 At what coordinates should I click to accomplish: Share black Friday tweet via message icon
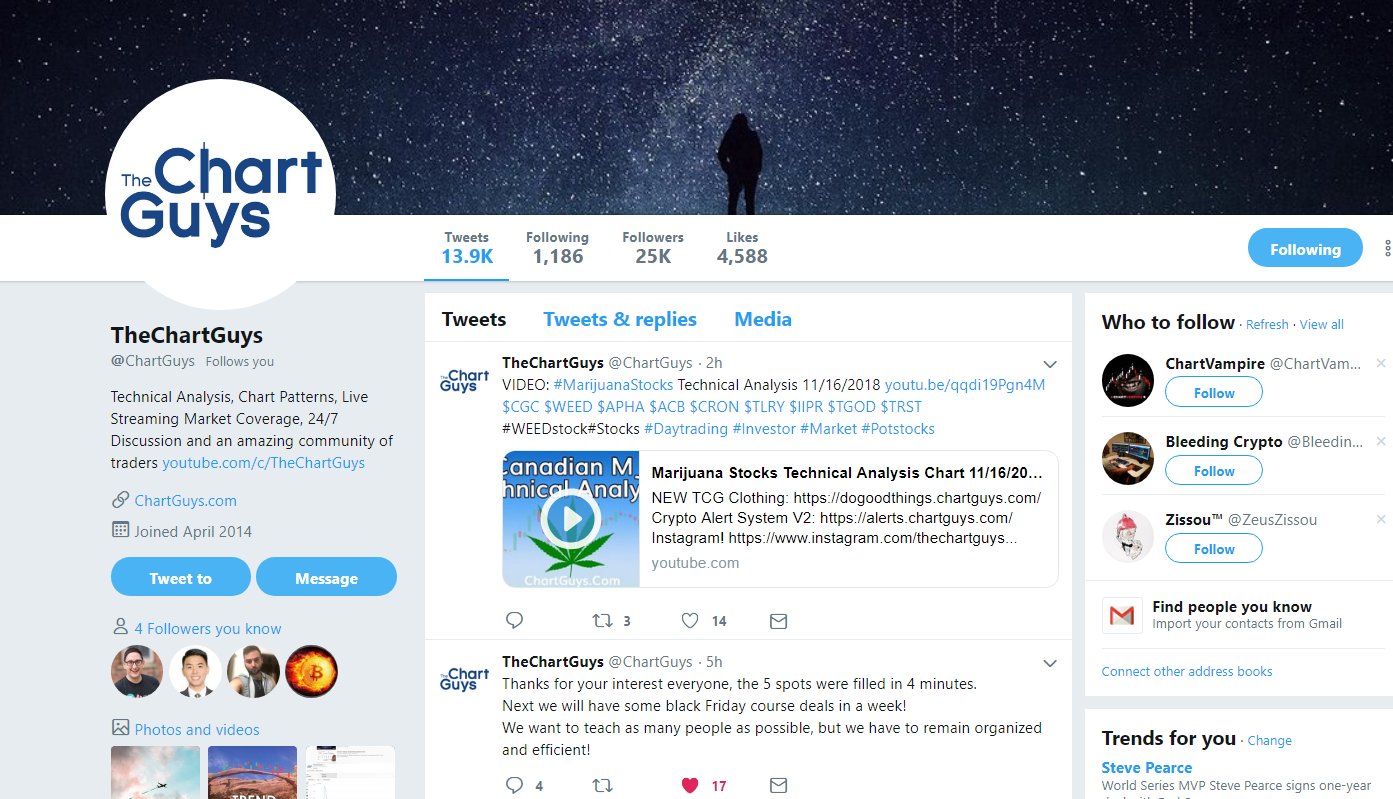779,785
